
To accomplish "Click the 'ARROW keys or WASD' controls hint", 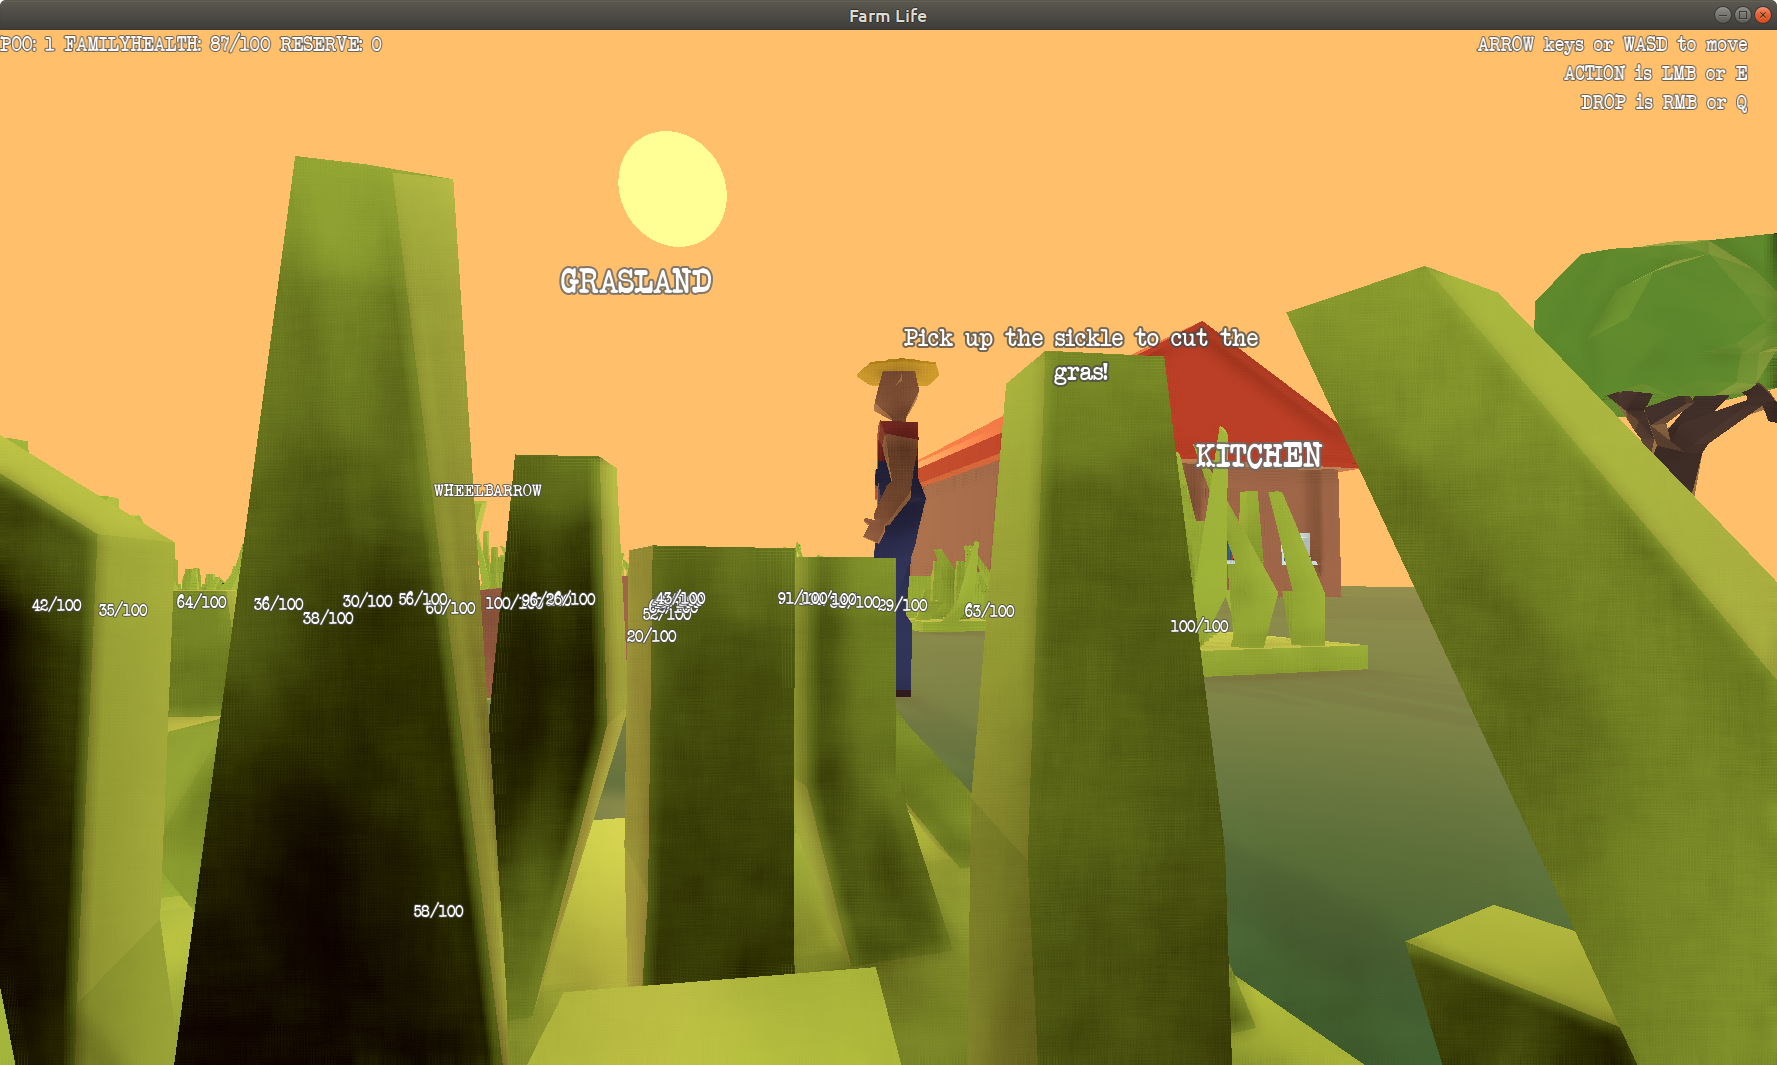I will pos(1612,44).
